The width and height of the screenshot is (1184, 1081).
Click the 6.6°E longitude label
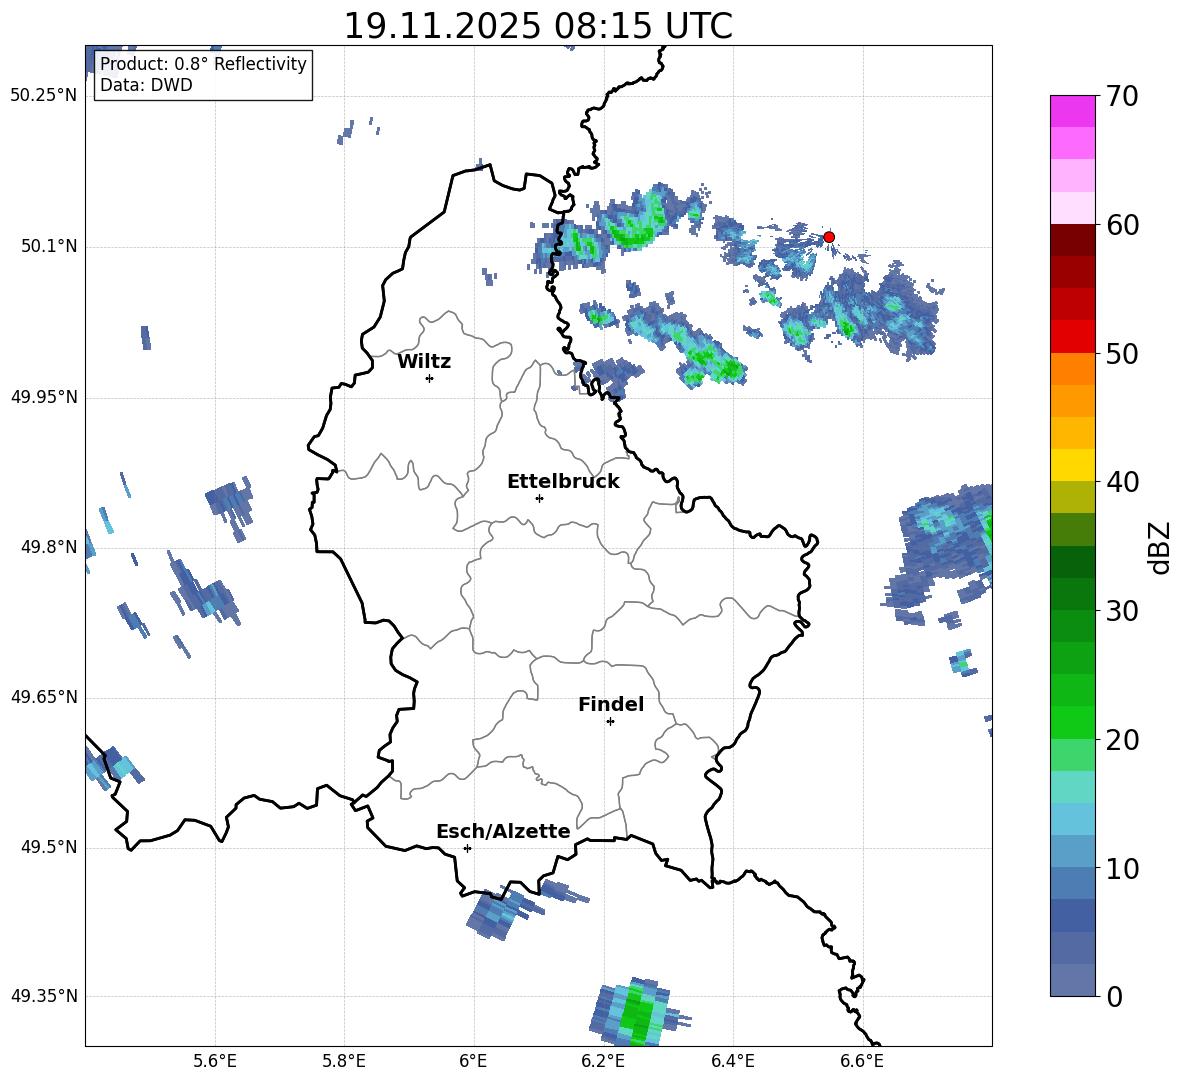tap(862, 1061)
